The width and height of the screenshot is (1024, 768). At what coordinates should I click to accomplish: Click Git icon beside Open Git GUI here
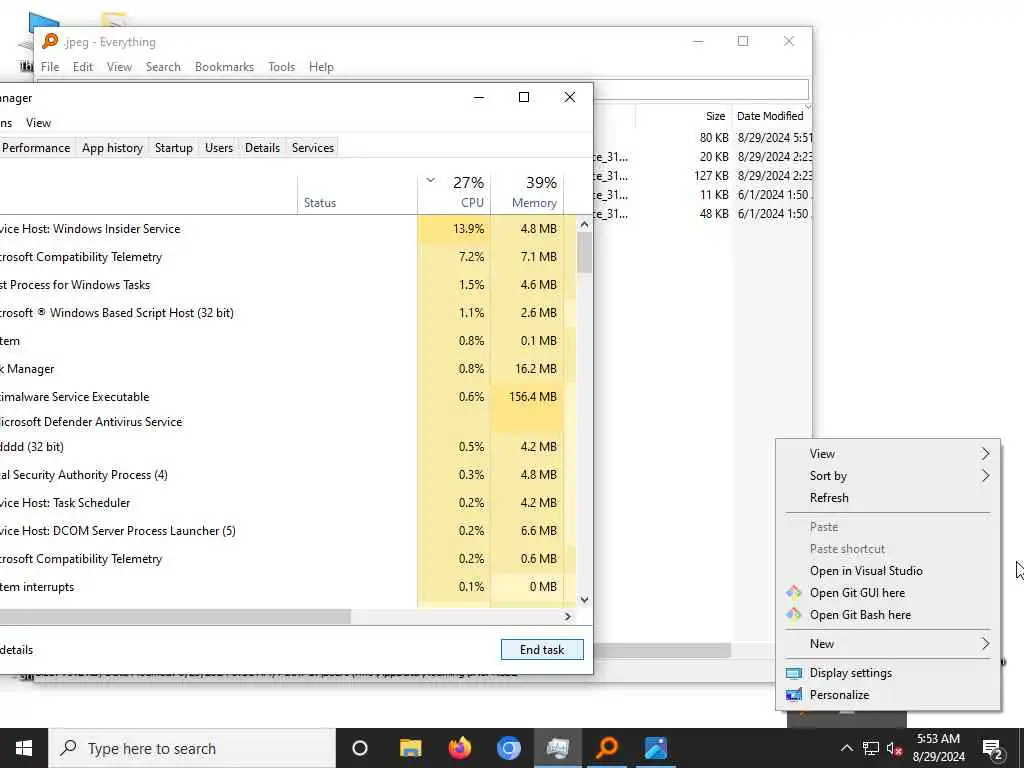(793, 592)
